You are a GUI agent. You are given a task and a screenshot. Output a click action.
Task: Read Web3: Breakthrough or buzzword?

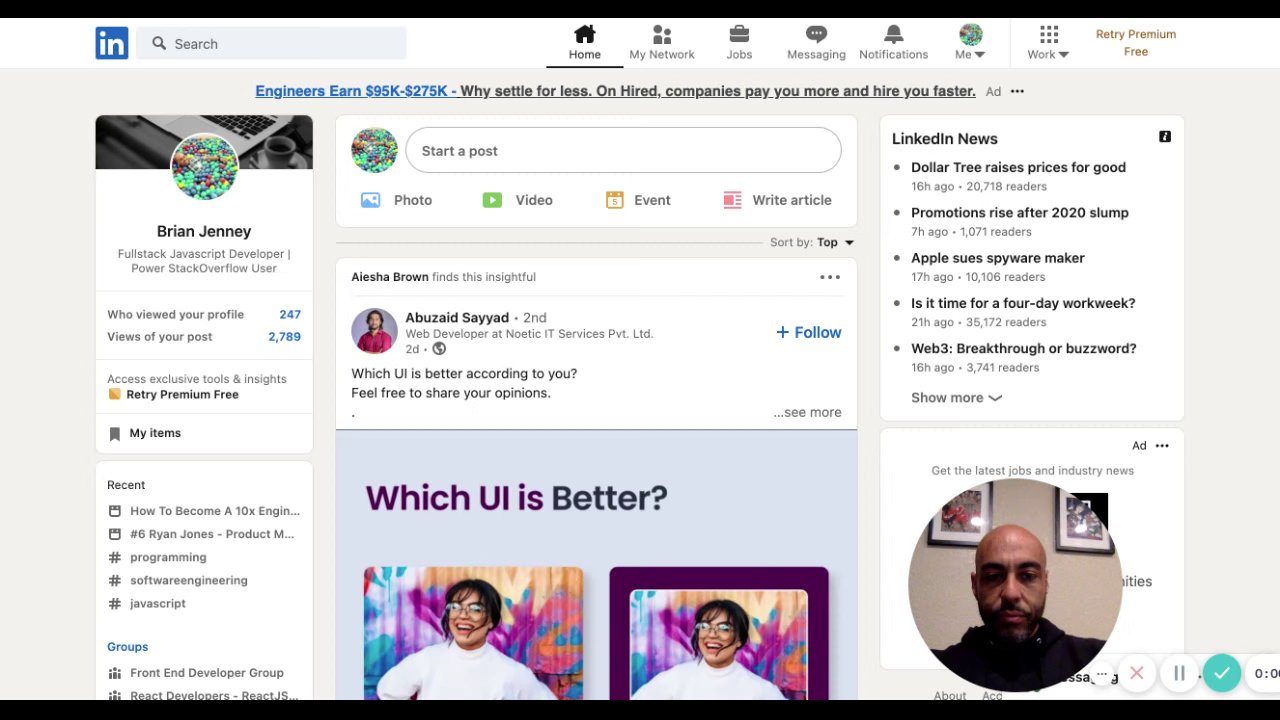tap(1023, 348)
